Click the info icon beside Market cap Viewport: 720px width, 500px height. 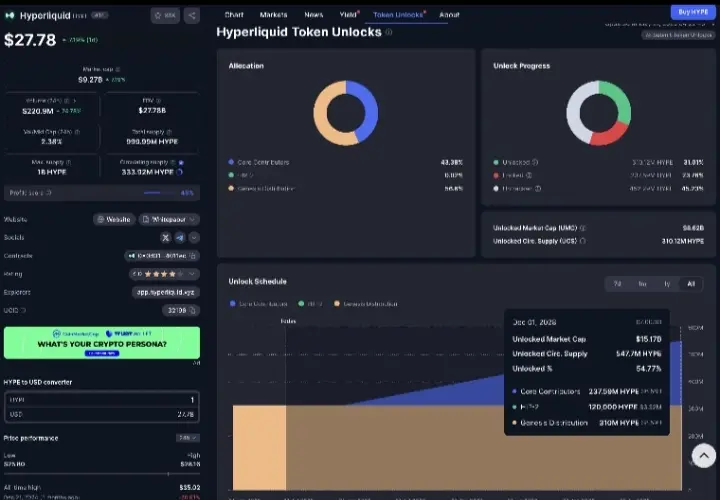[118, 69]
